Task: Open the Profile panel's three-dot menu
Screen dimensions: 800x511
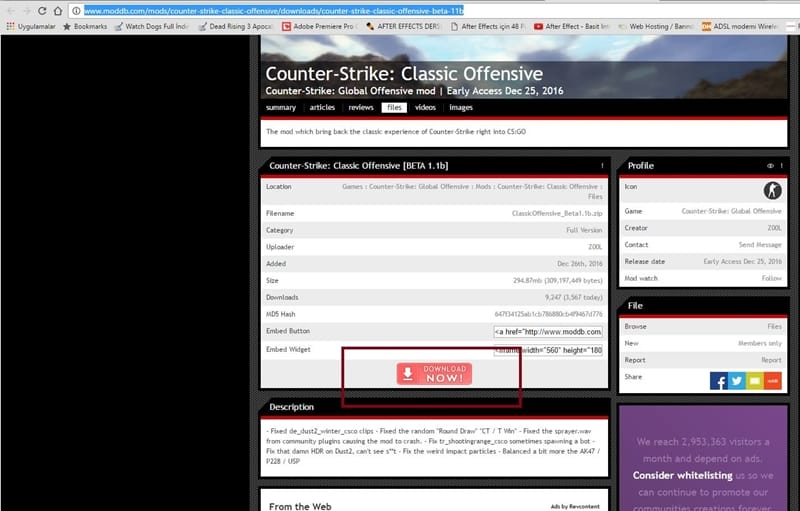Action: coord(782,165)
